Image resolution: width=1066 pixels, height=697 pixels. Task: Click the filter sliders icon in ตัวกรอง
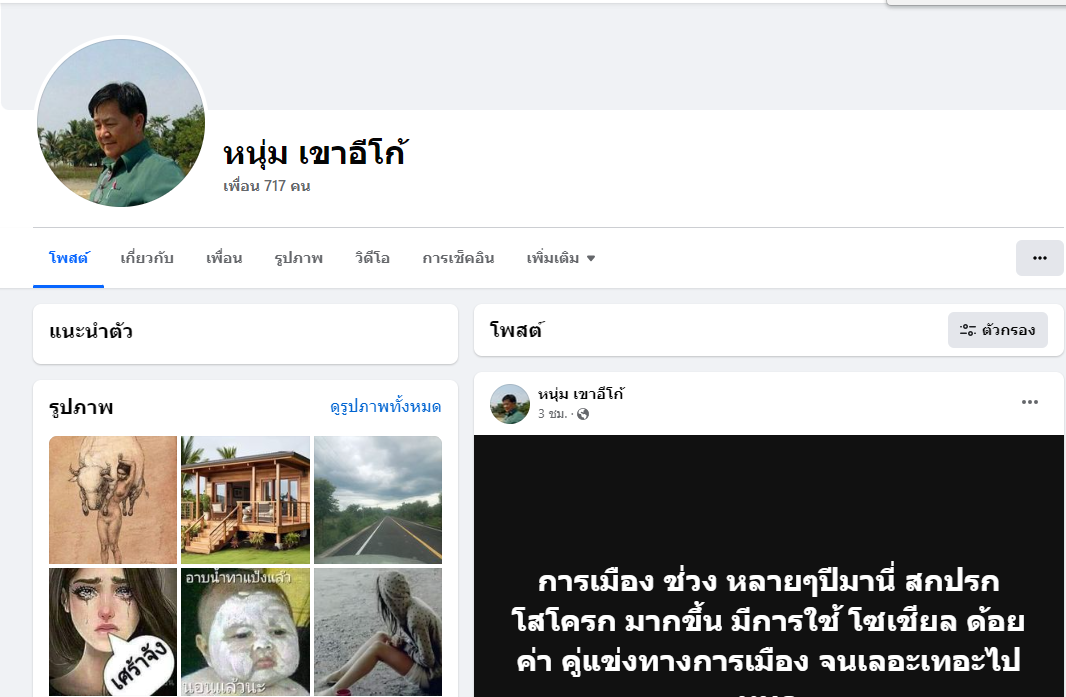pyautogui.click(x=967, y=330)
